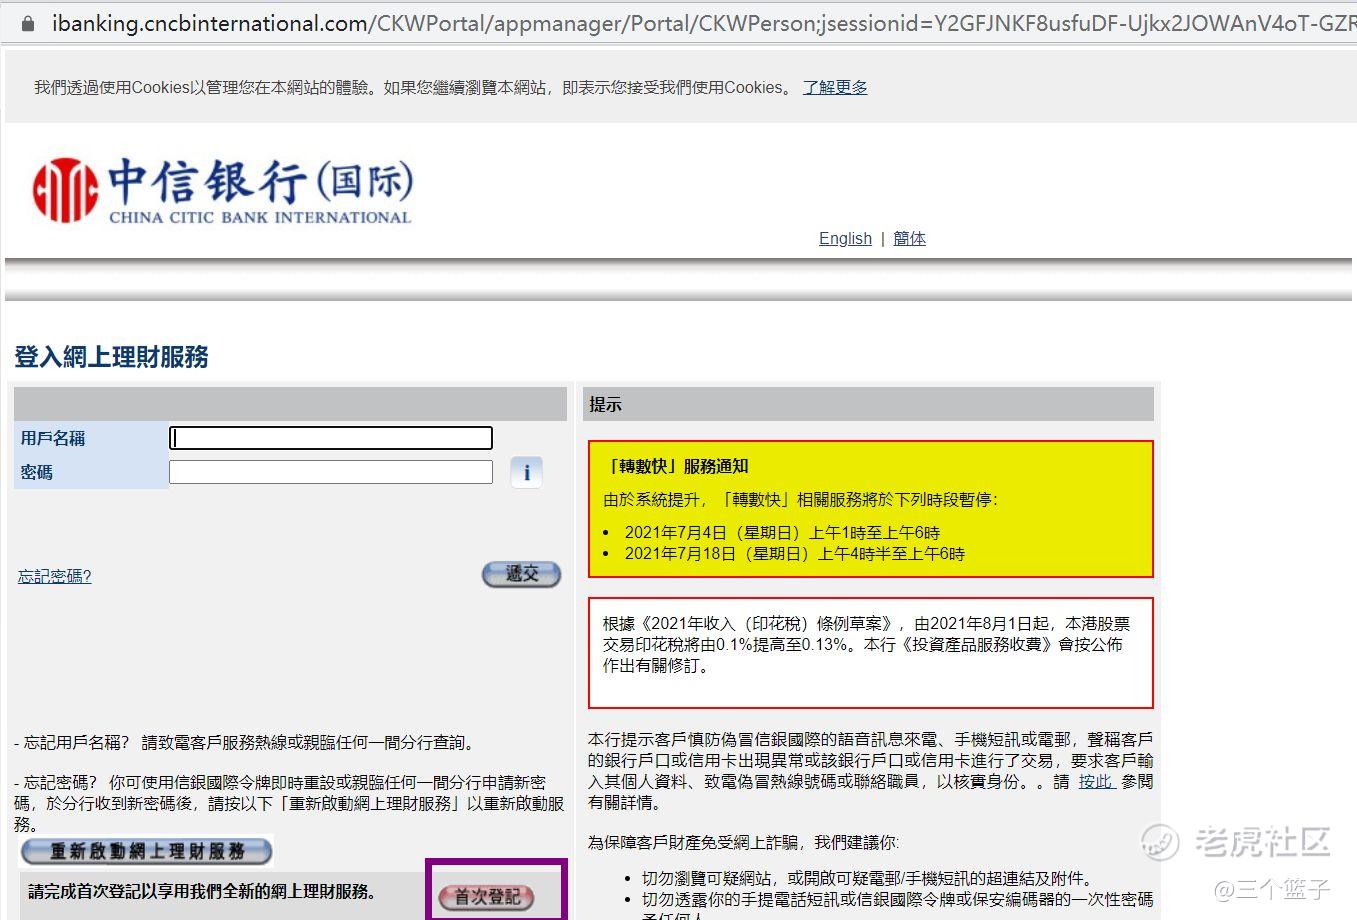1357x920 pixels.
Task: Open the 忘記密碼? link
Action: [x=55, y=576]
